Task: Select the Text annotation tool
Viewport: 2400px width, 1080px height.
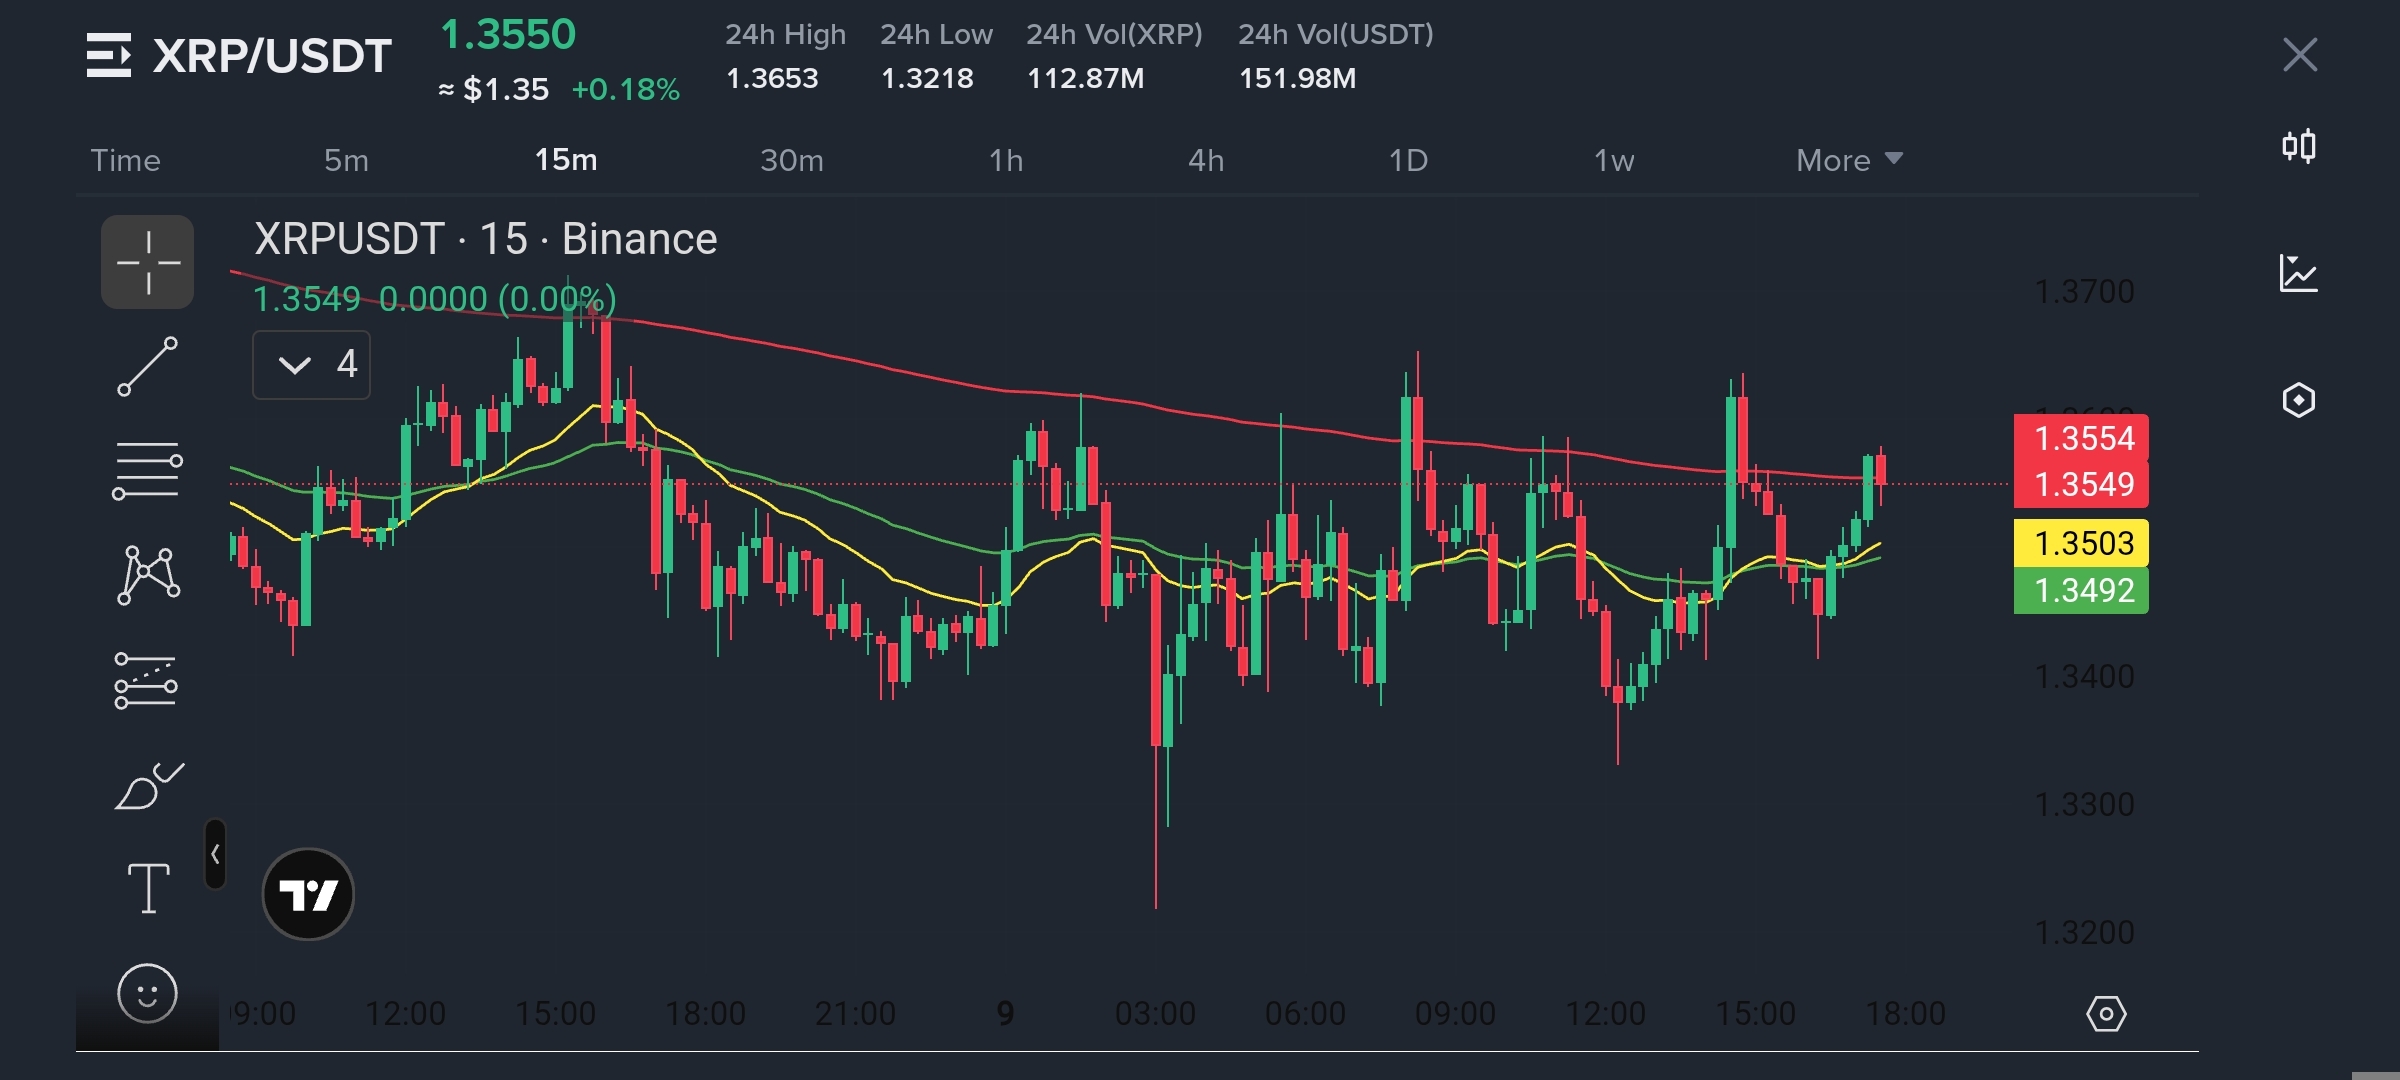Action: click(x=147, y=888)
